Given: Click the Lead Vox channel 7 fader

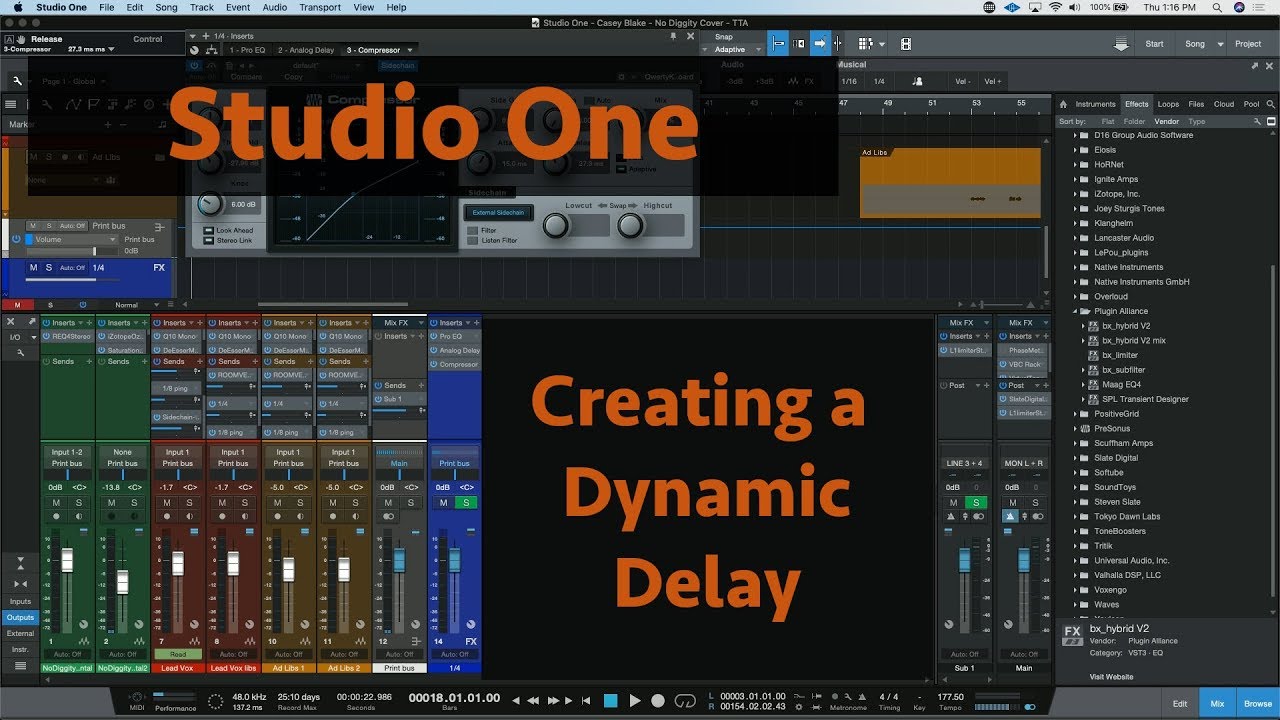Looking at the screenshot, I should 178,563.
